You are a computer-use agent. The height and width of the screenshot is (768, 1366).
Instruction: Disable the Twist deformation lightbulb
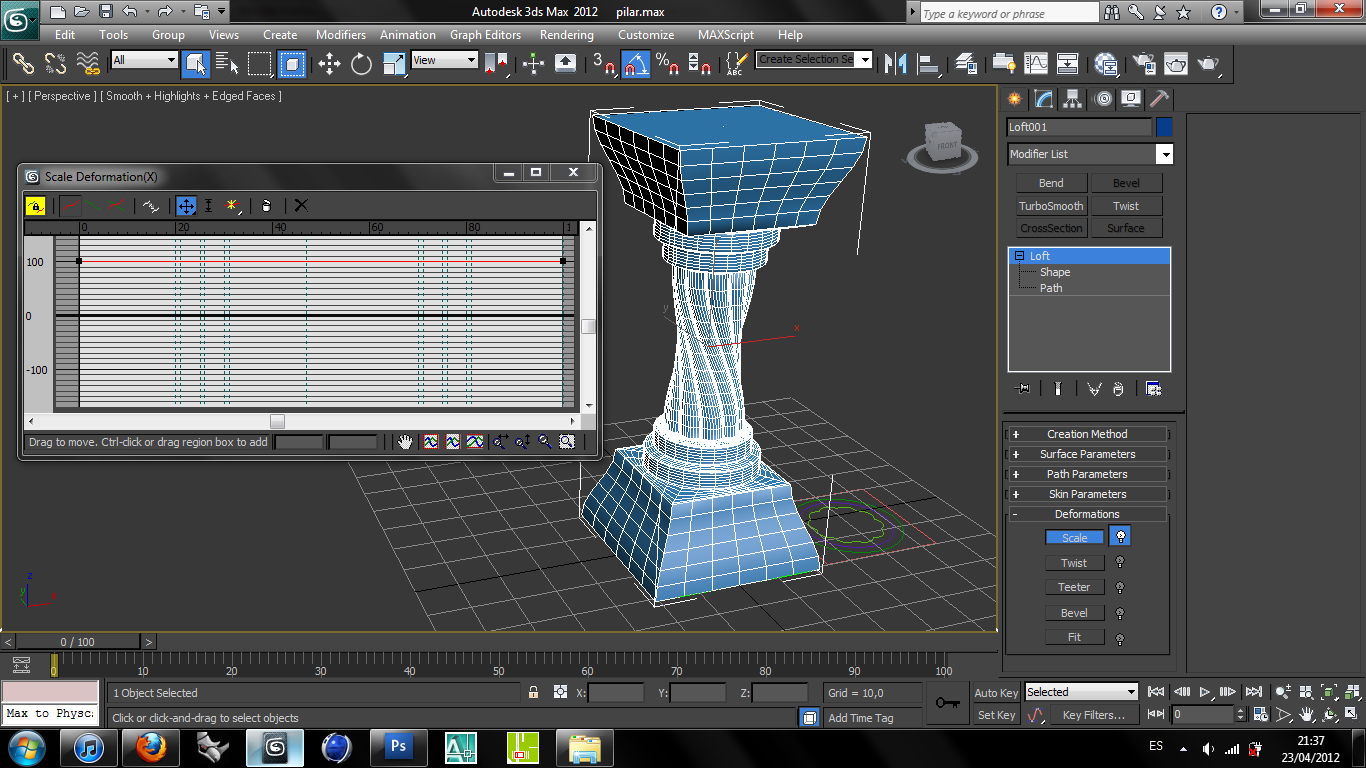pos(1120,563)
